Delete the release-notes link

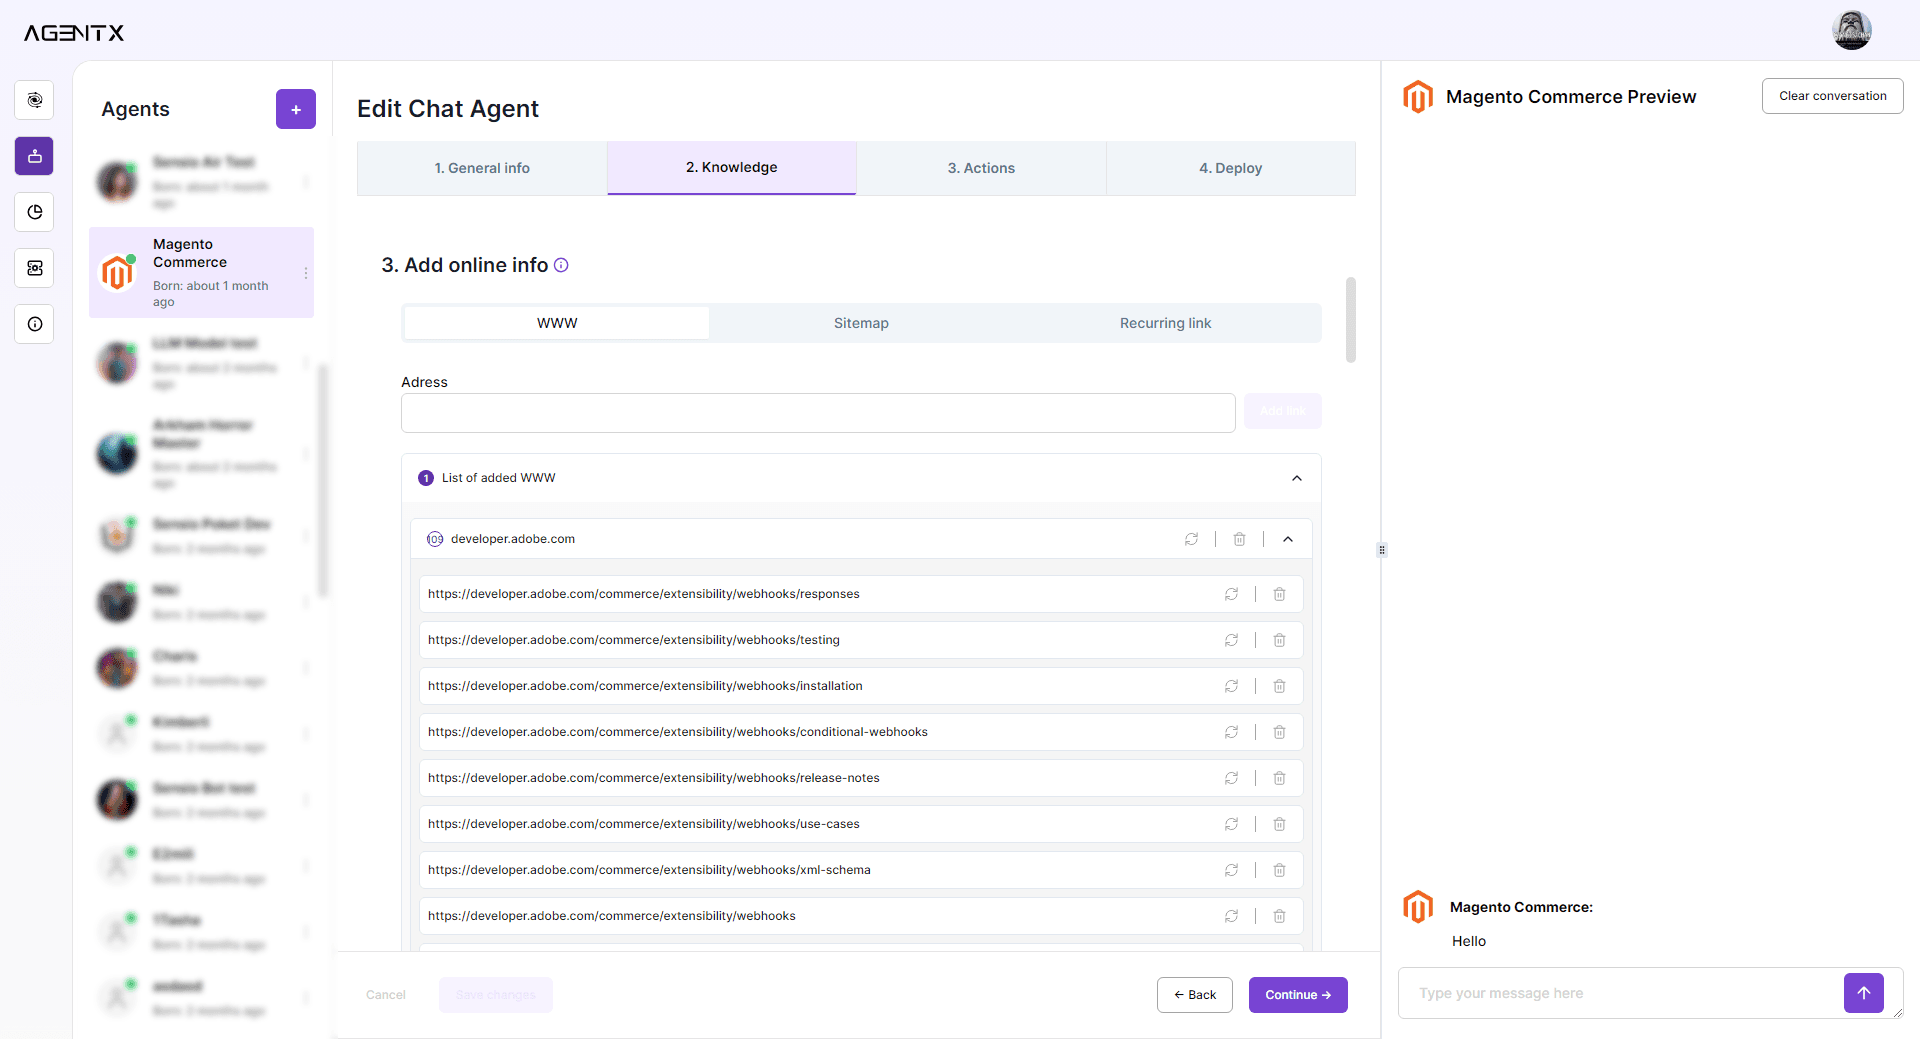[x=1279, y=778]
